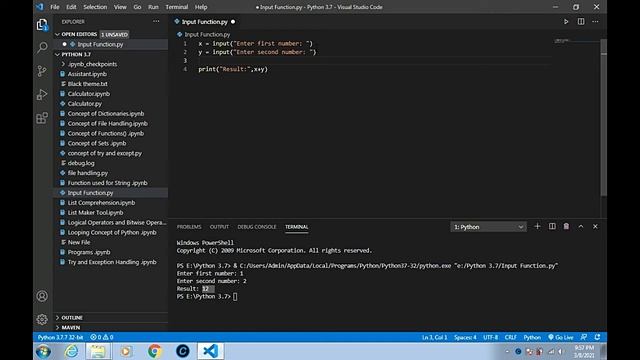Open the Accounts icon in activity bar
Viewport: 640px width, 360px height.
click(42, 296)
